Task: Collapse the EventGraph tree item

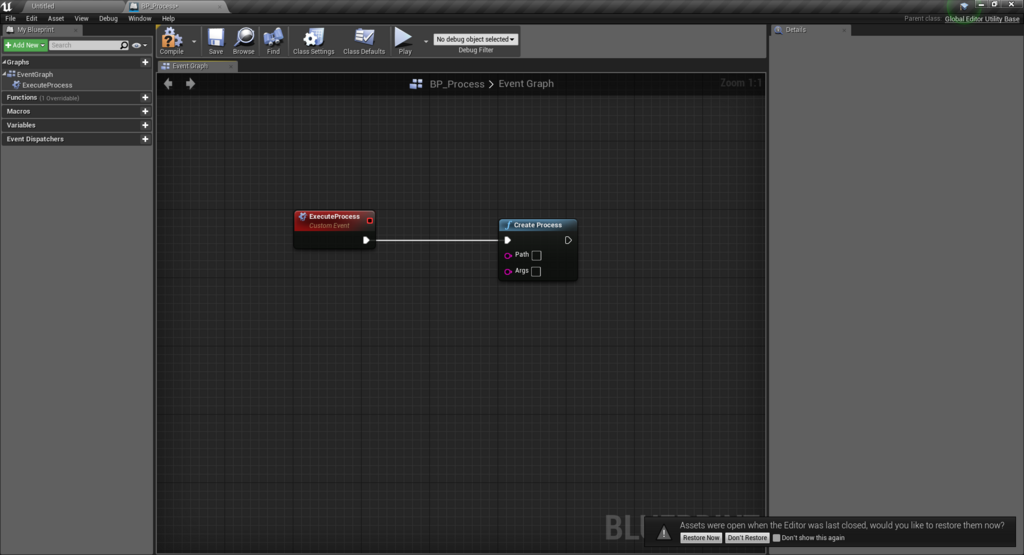Action: [4, 74]
